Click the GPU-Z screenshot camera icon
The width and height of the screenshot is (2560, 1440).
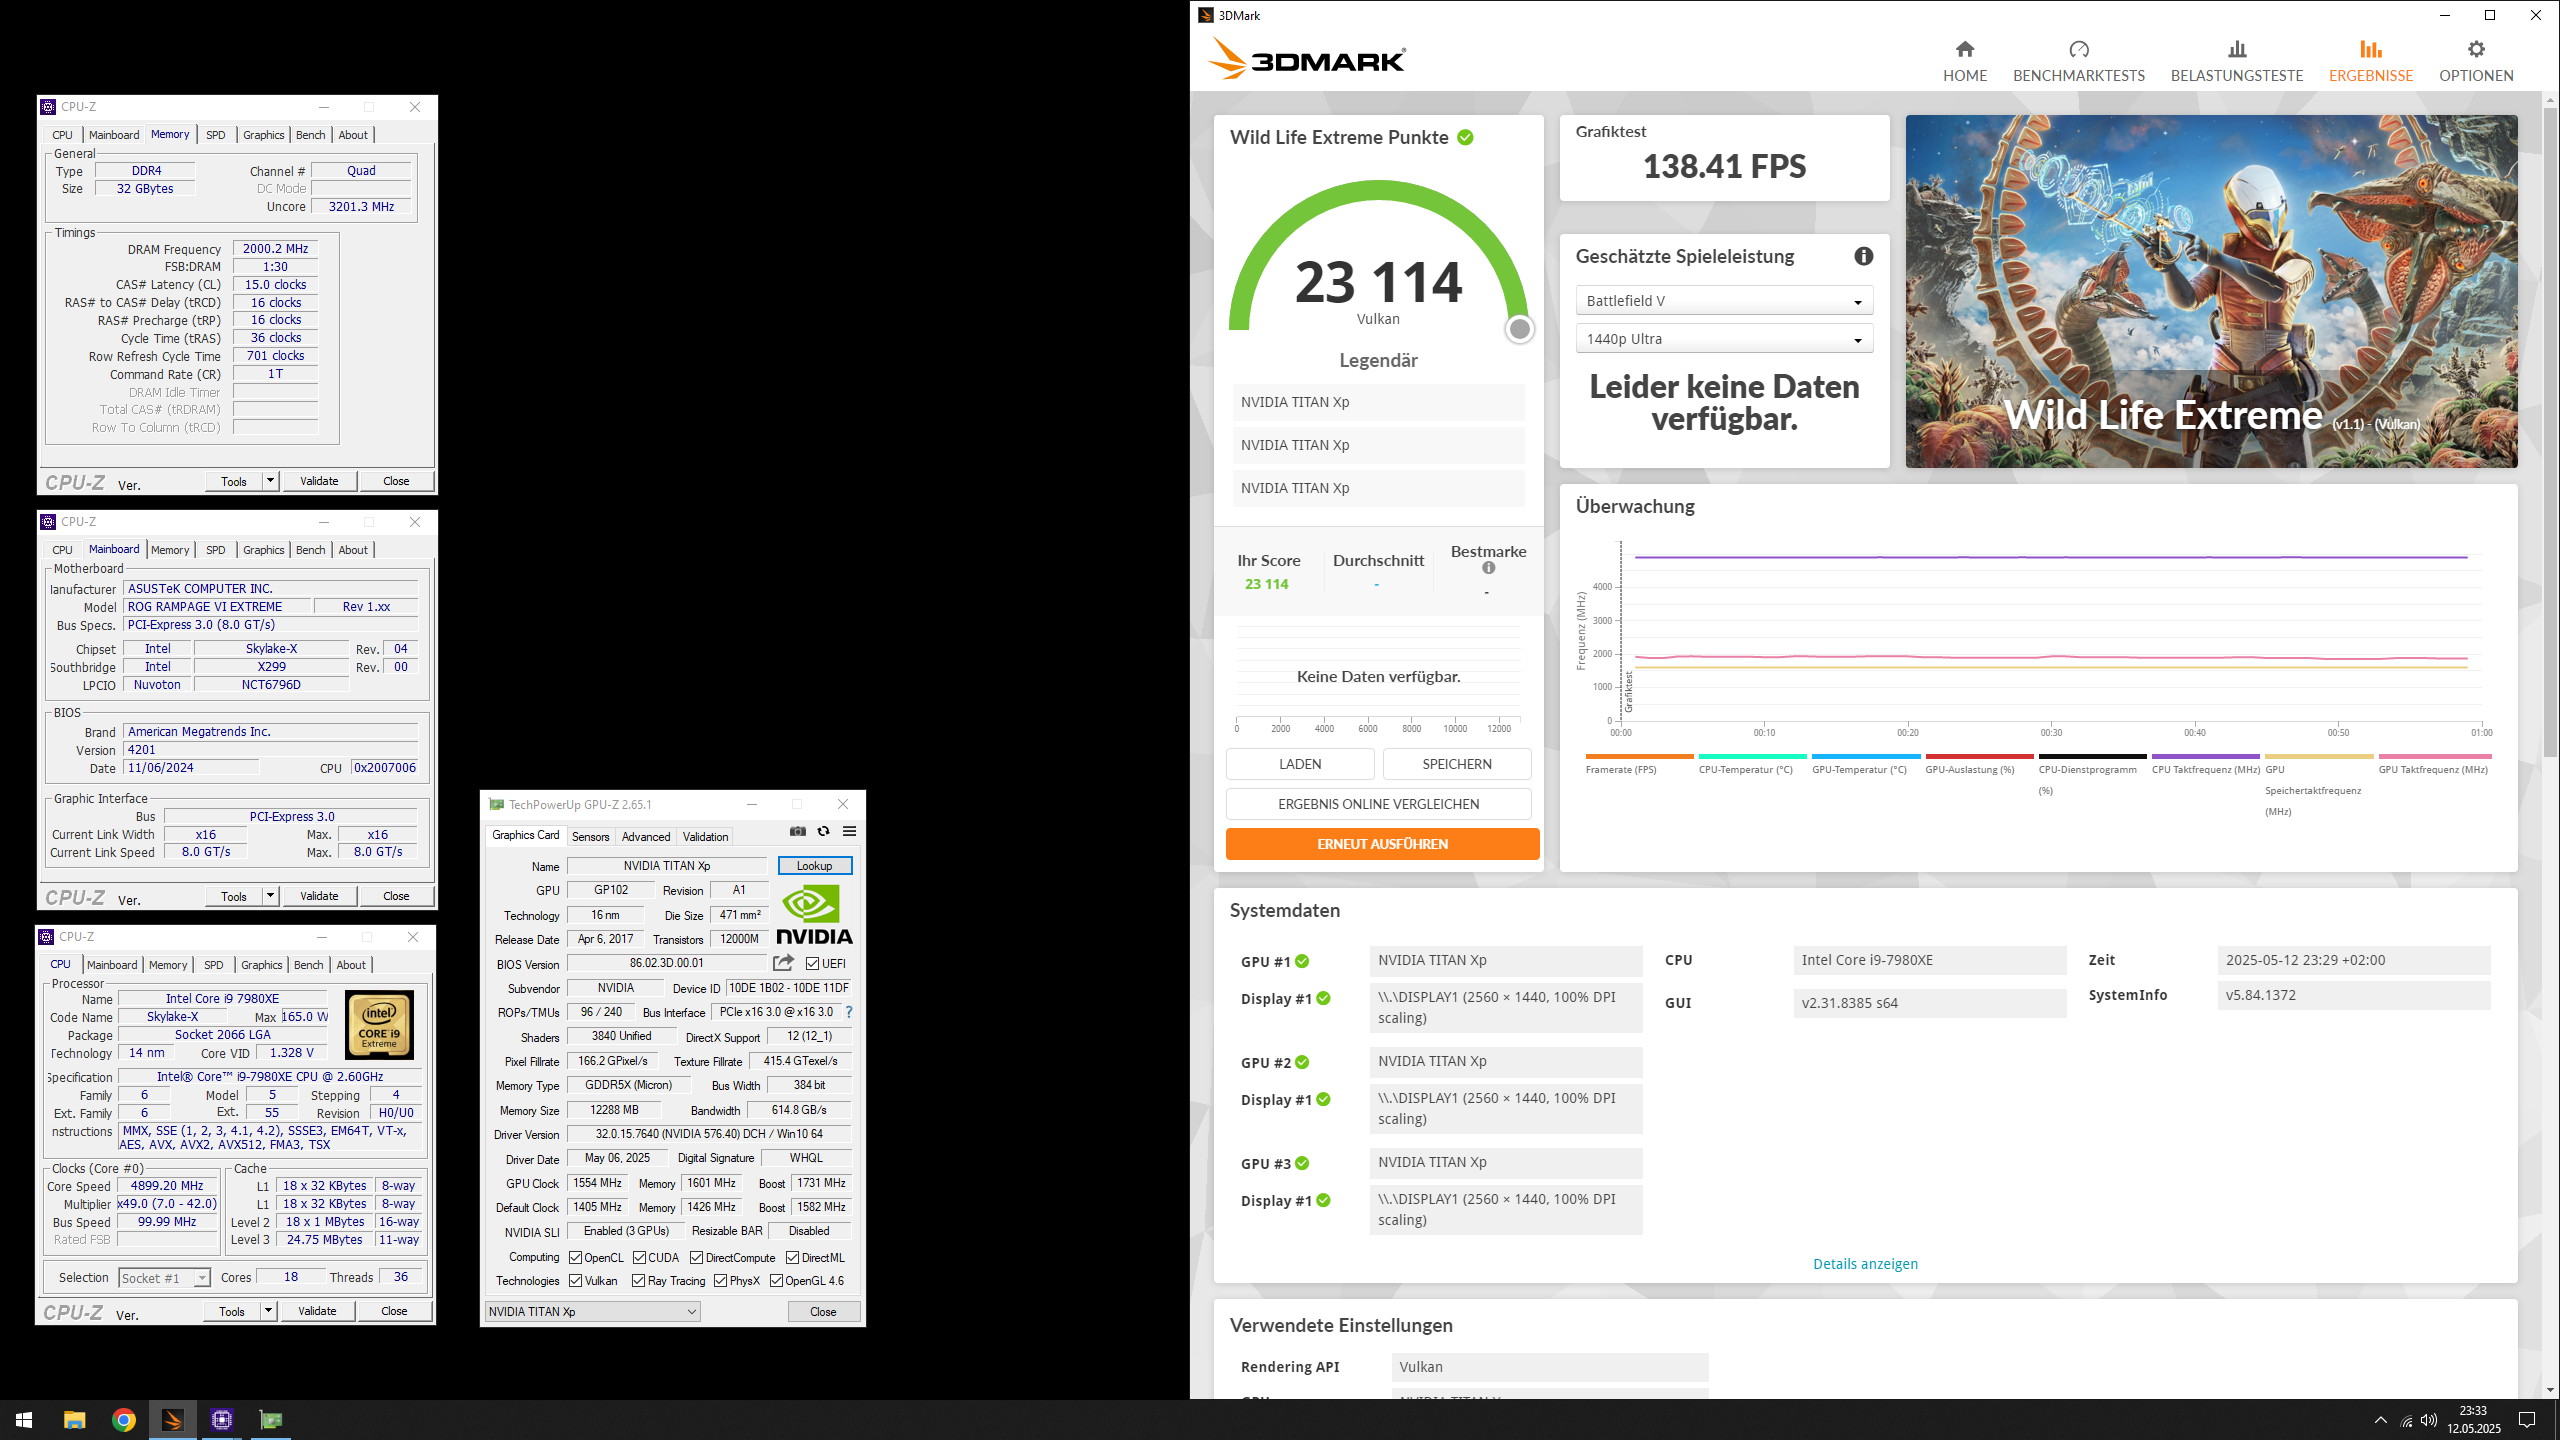tap(797, 831)
